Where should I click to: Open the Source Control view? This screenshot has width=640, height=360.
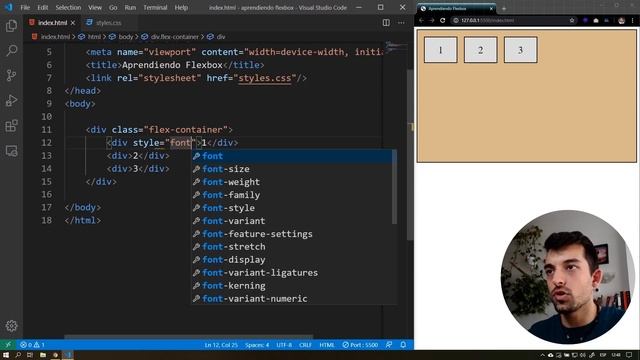click(x=11, y=76)
